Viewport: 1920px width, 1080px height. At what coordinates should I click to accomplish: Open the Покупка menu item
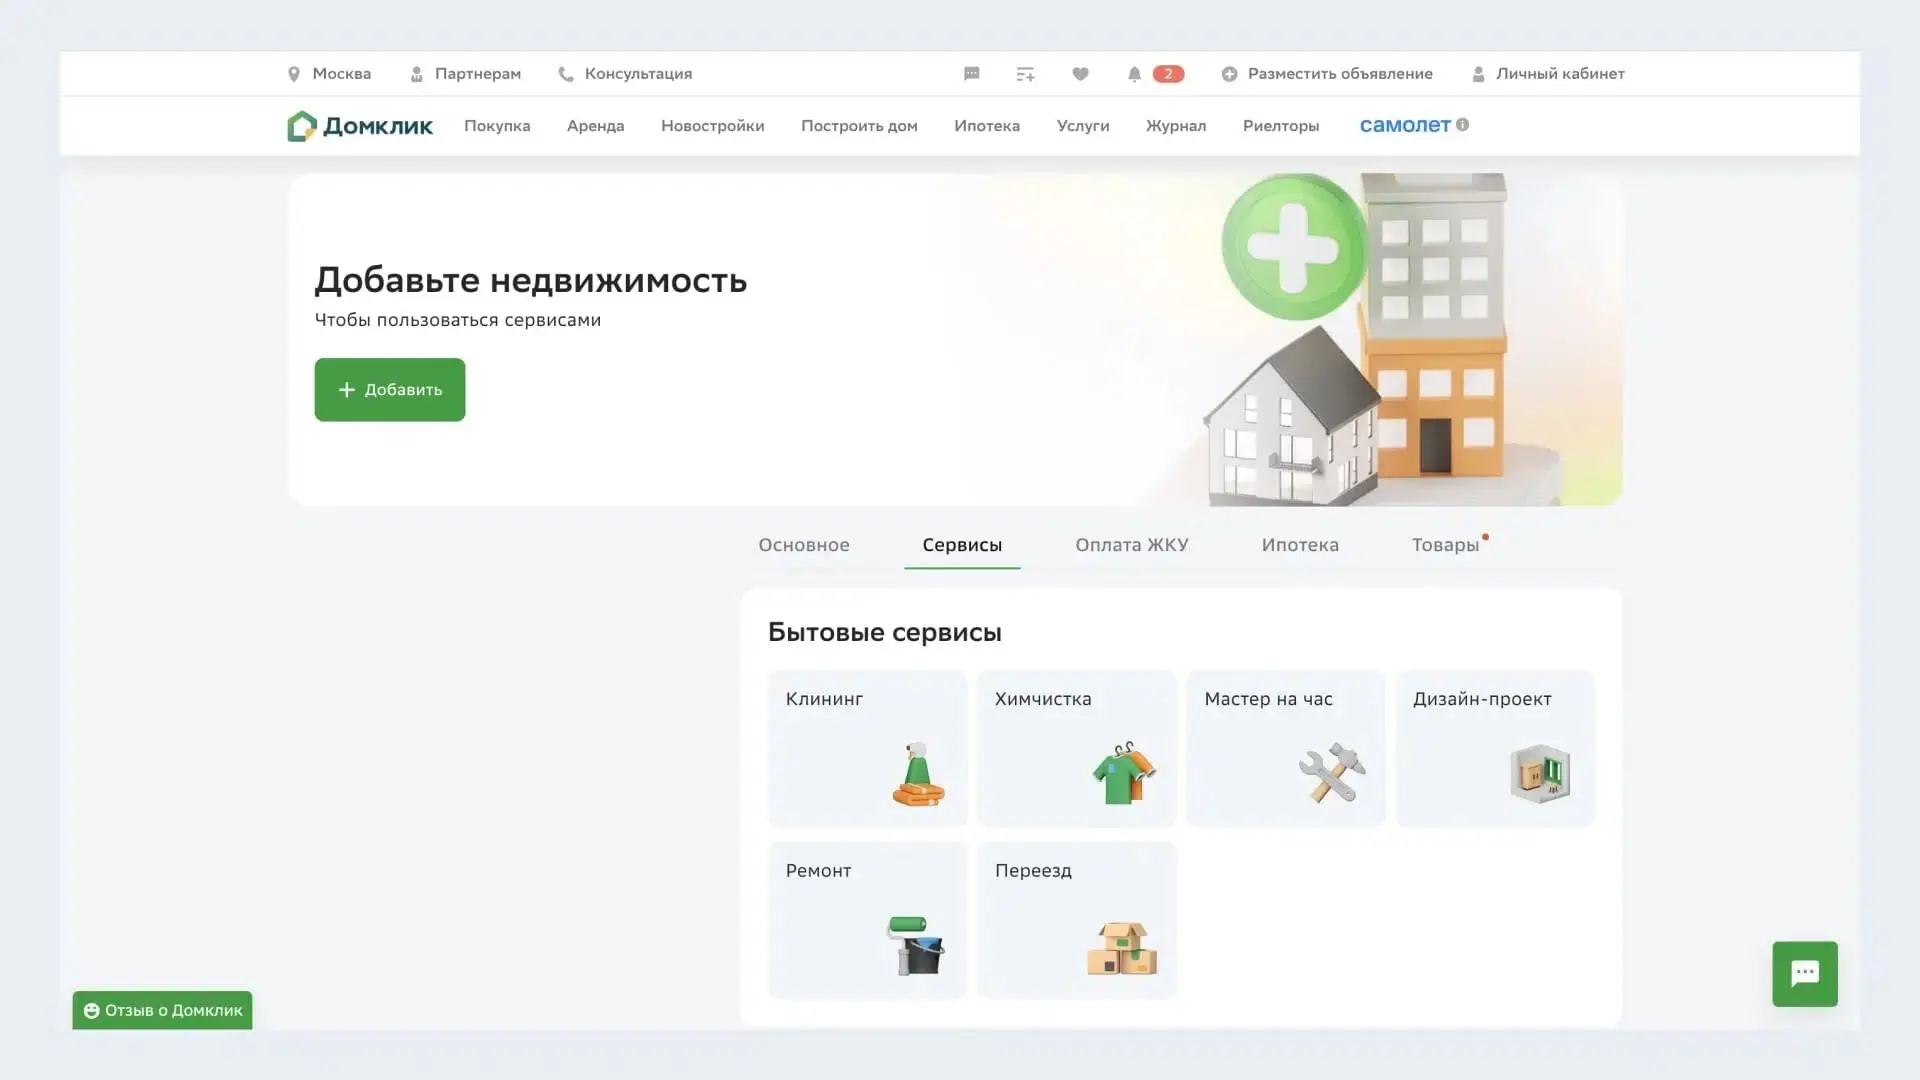[x=497, y=126]
